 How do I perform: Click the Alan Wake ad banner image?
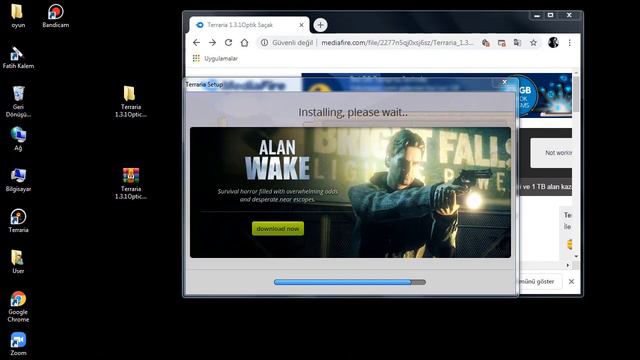[350, 192]
